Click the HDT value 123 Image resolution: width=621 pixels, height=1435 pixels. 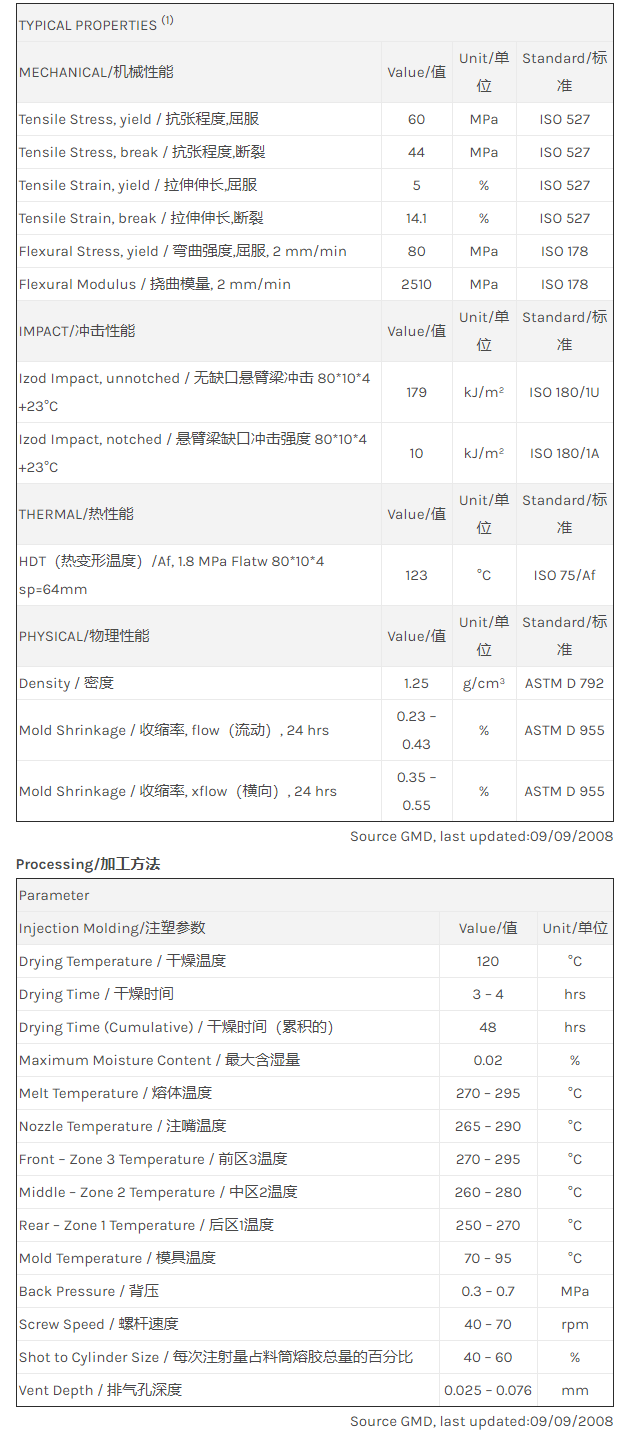click(x=416, y=575)
